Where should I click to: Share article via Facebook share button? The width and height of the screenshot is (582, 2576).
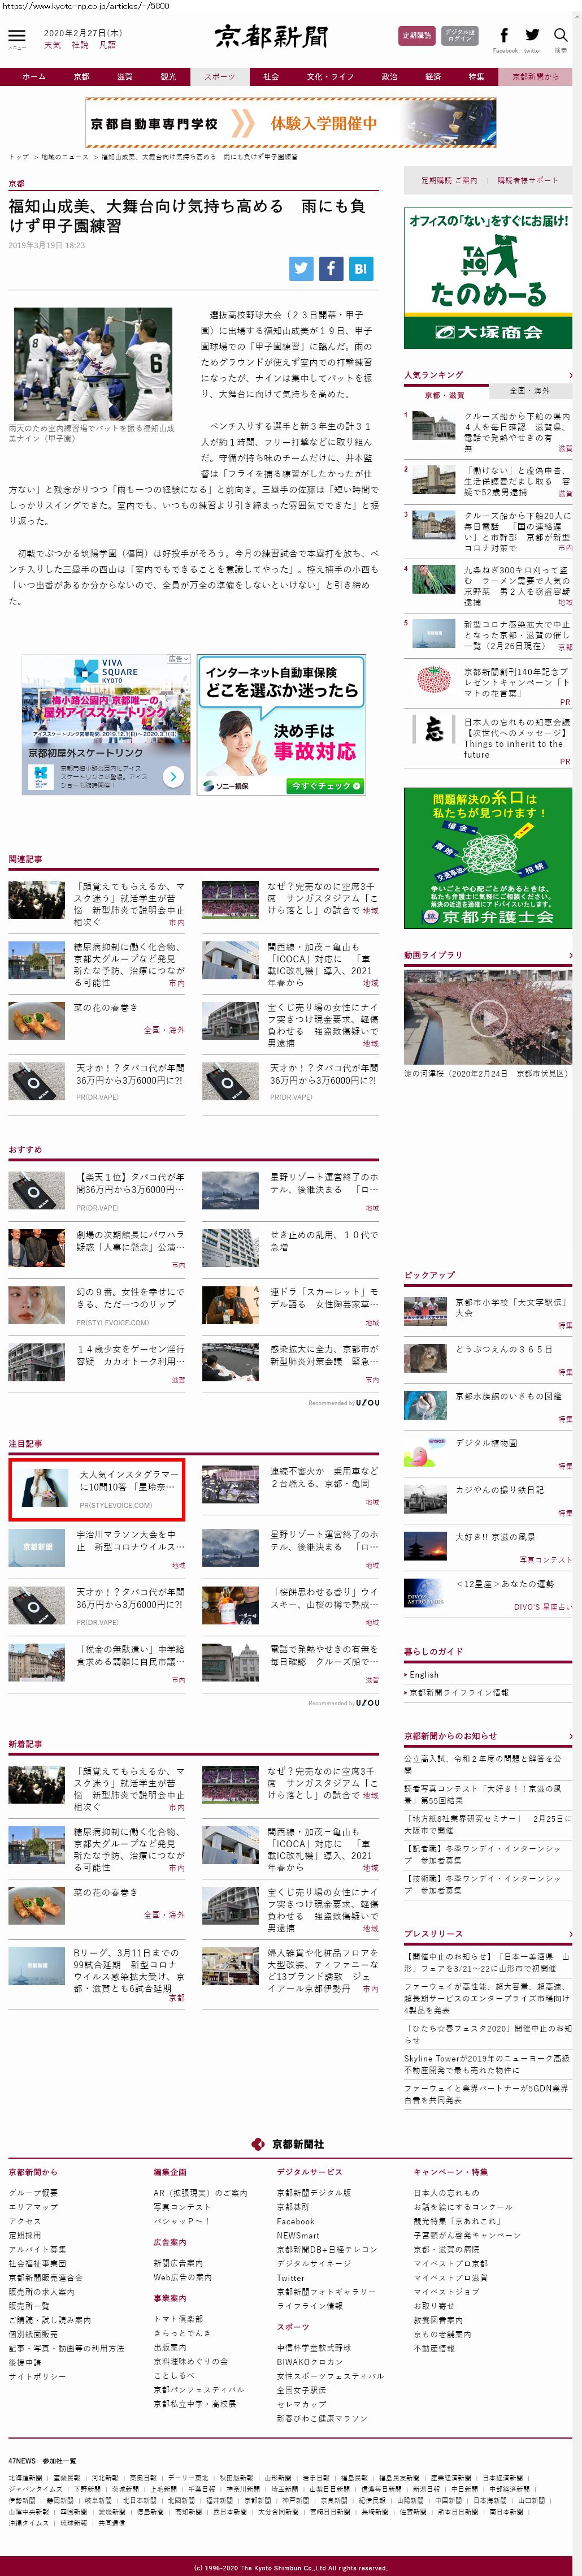[x=331, y=268]
